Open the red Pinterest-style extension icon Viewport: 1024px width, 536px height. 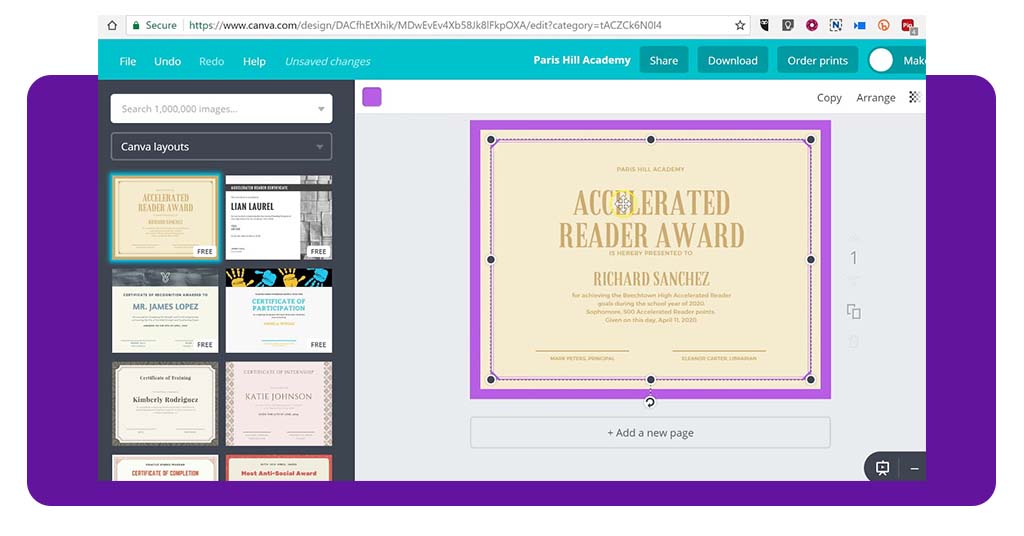click(908, 26)
